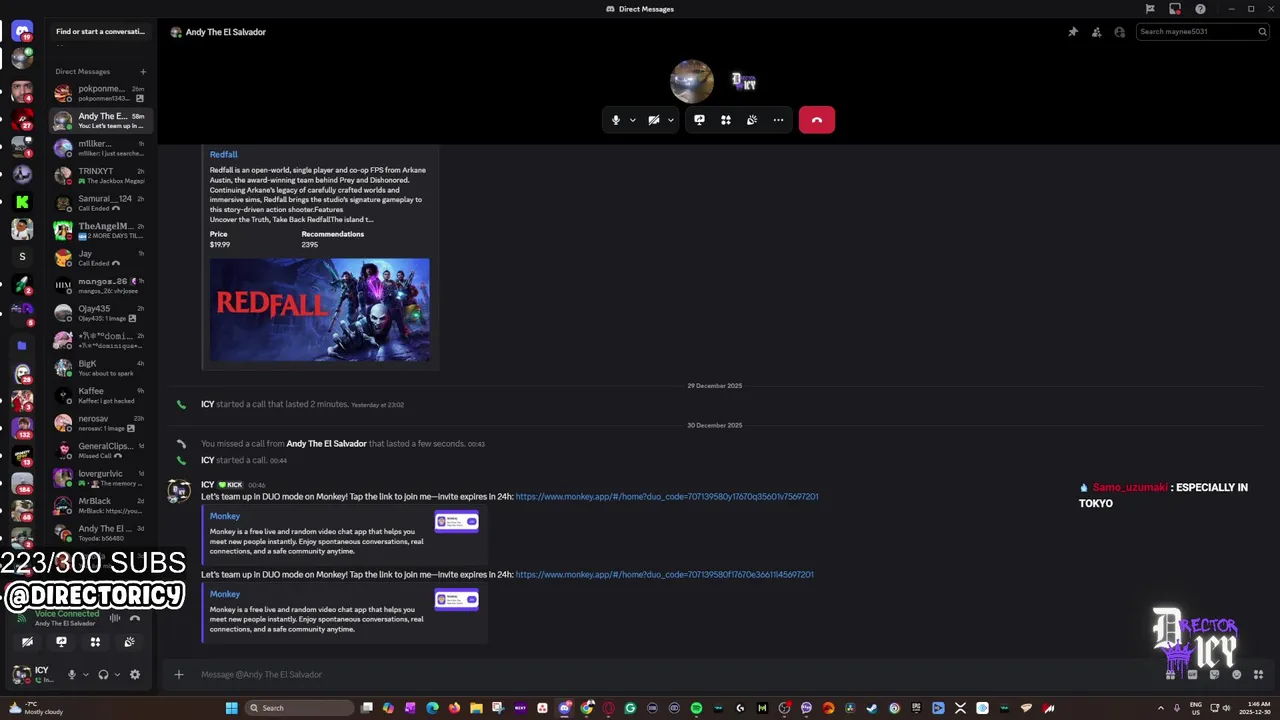This screenshot has width=1280, height=720.
Task: Focus the Search maynee5031 field
Action: click(1202, 32)
